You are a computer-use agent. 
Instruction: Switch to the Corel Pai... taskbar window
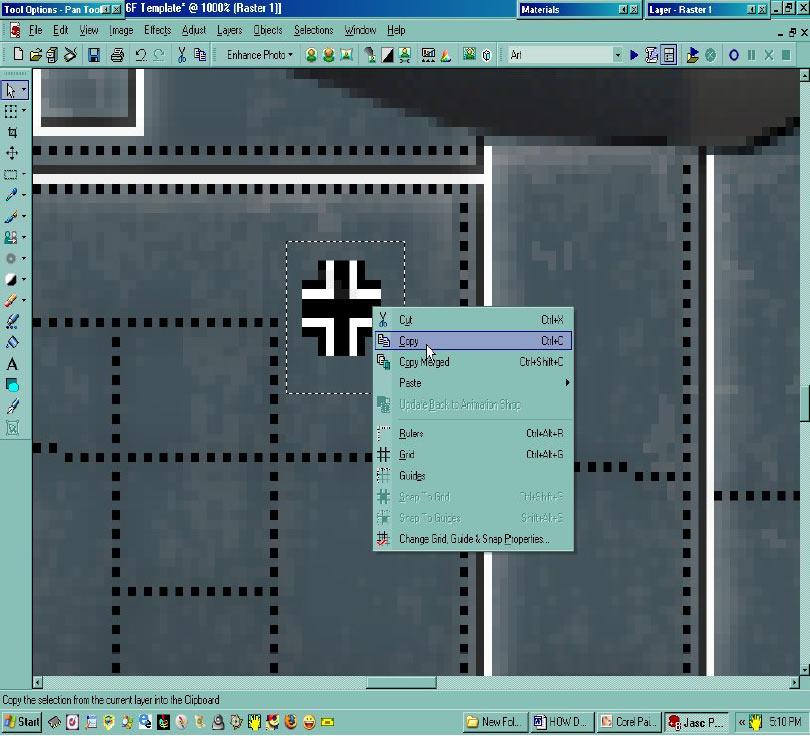(x=629, y=722)
